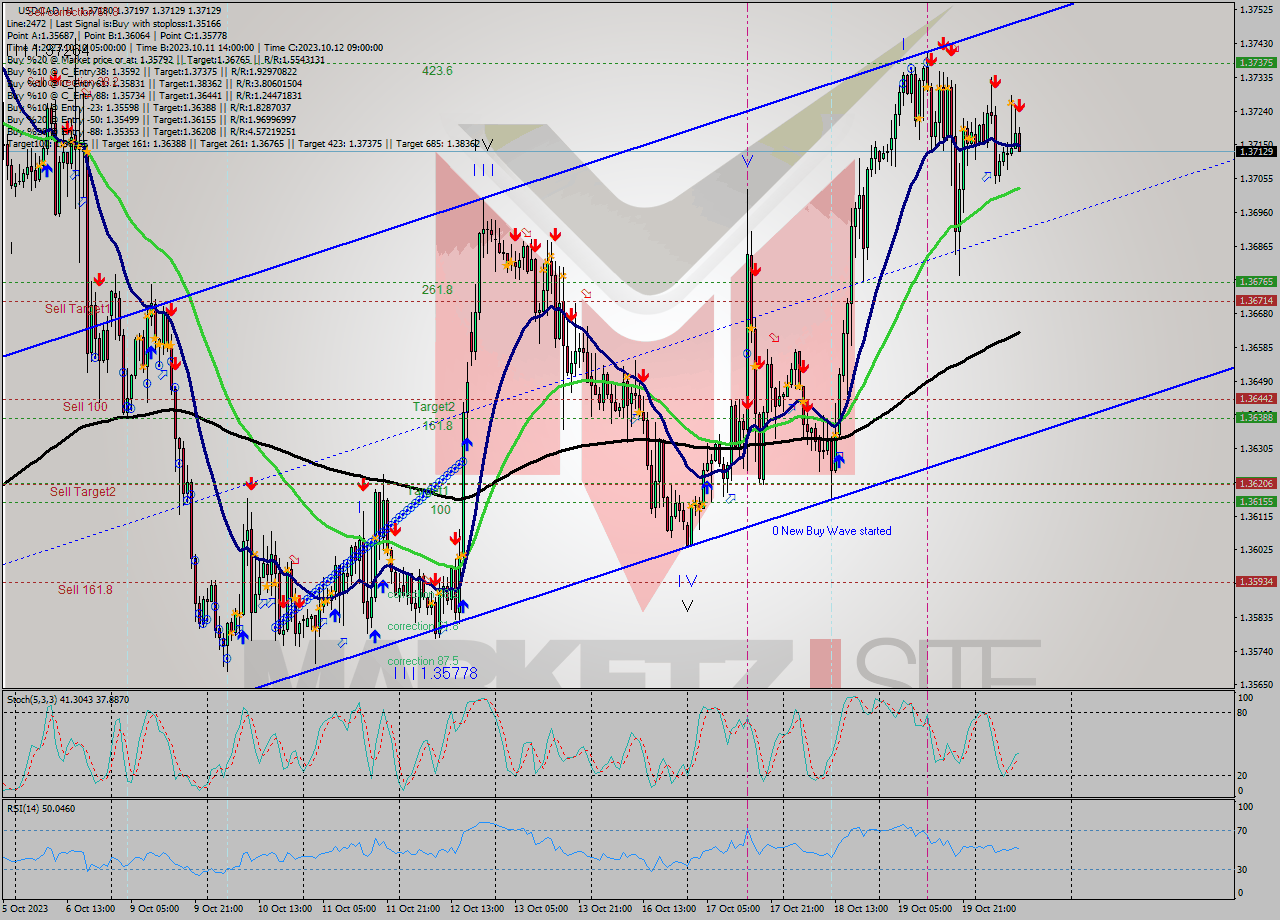Click '0 New Buy Wave started' annotation
The height and width of the screenshot is (920, 1280).
831,531
